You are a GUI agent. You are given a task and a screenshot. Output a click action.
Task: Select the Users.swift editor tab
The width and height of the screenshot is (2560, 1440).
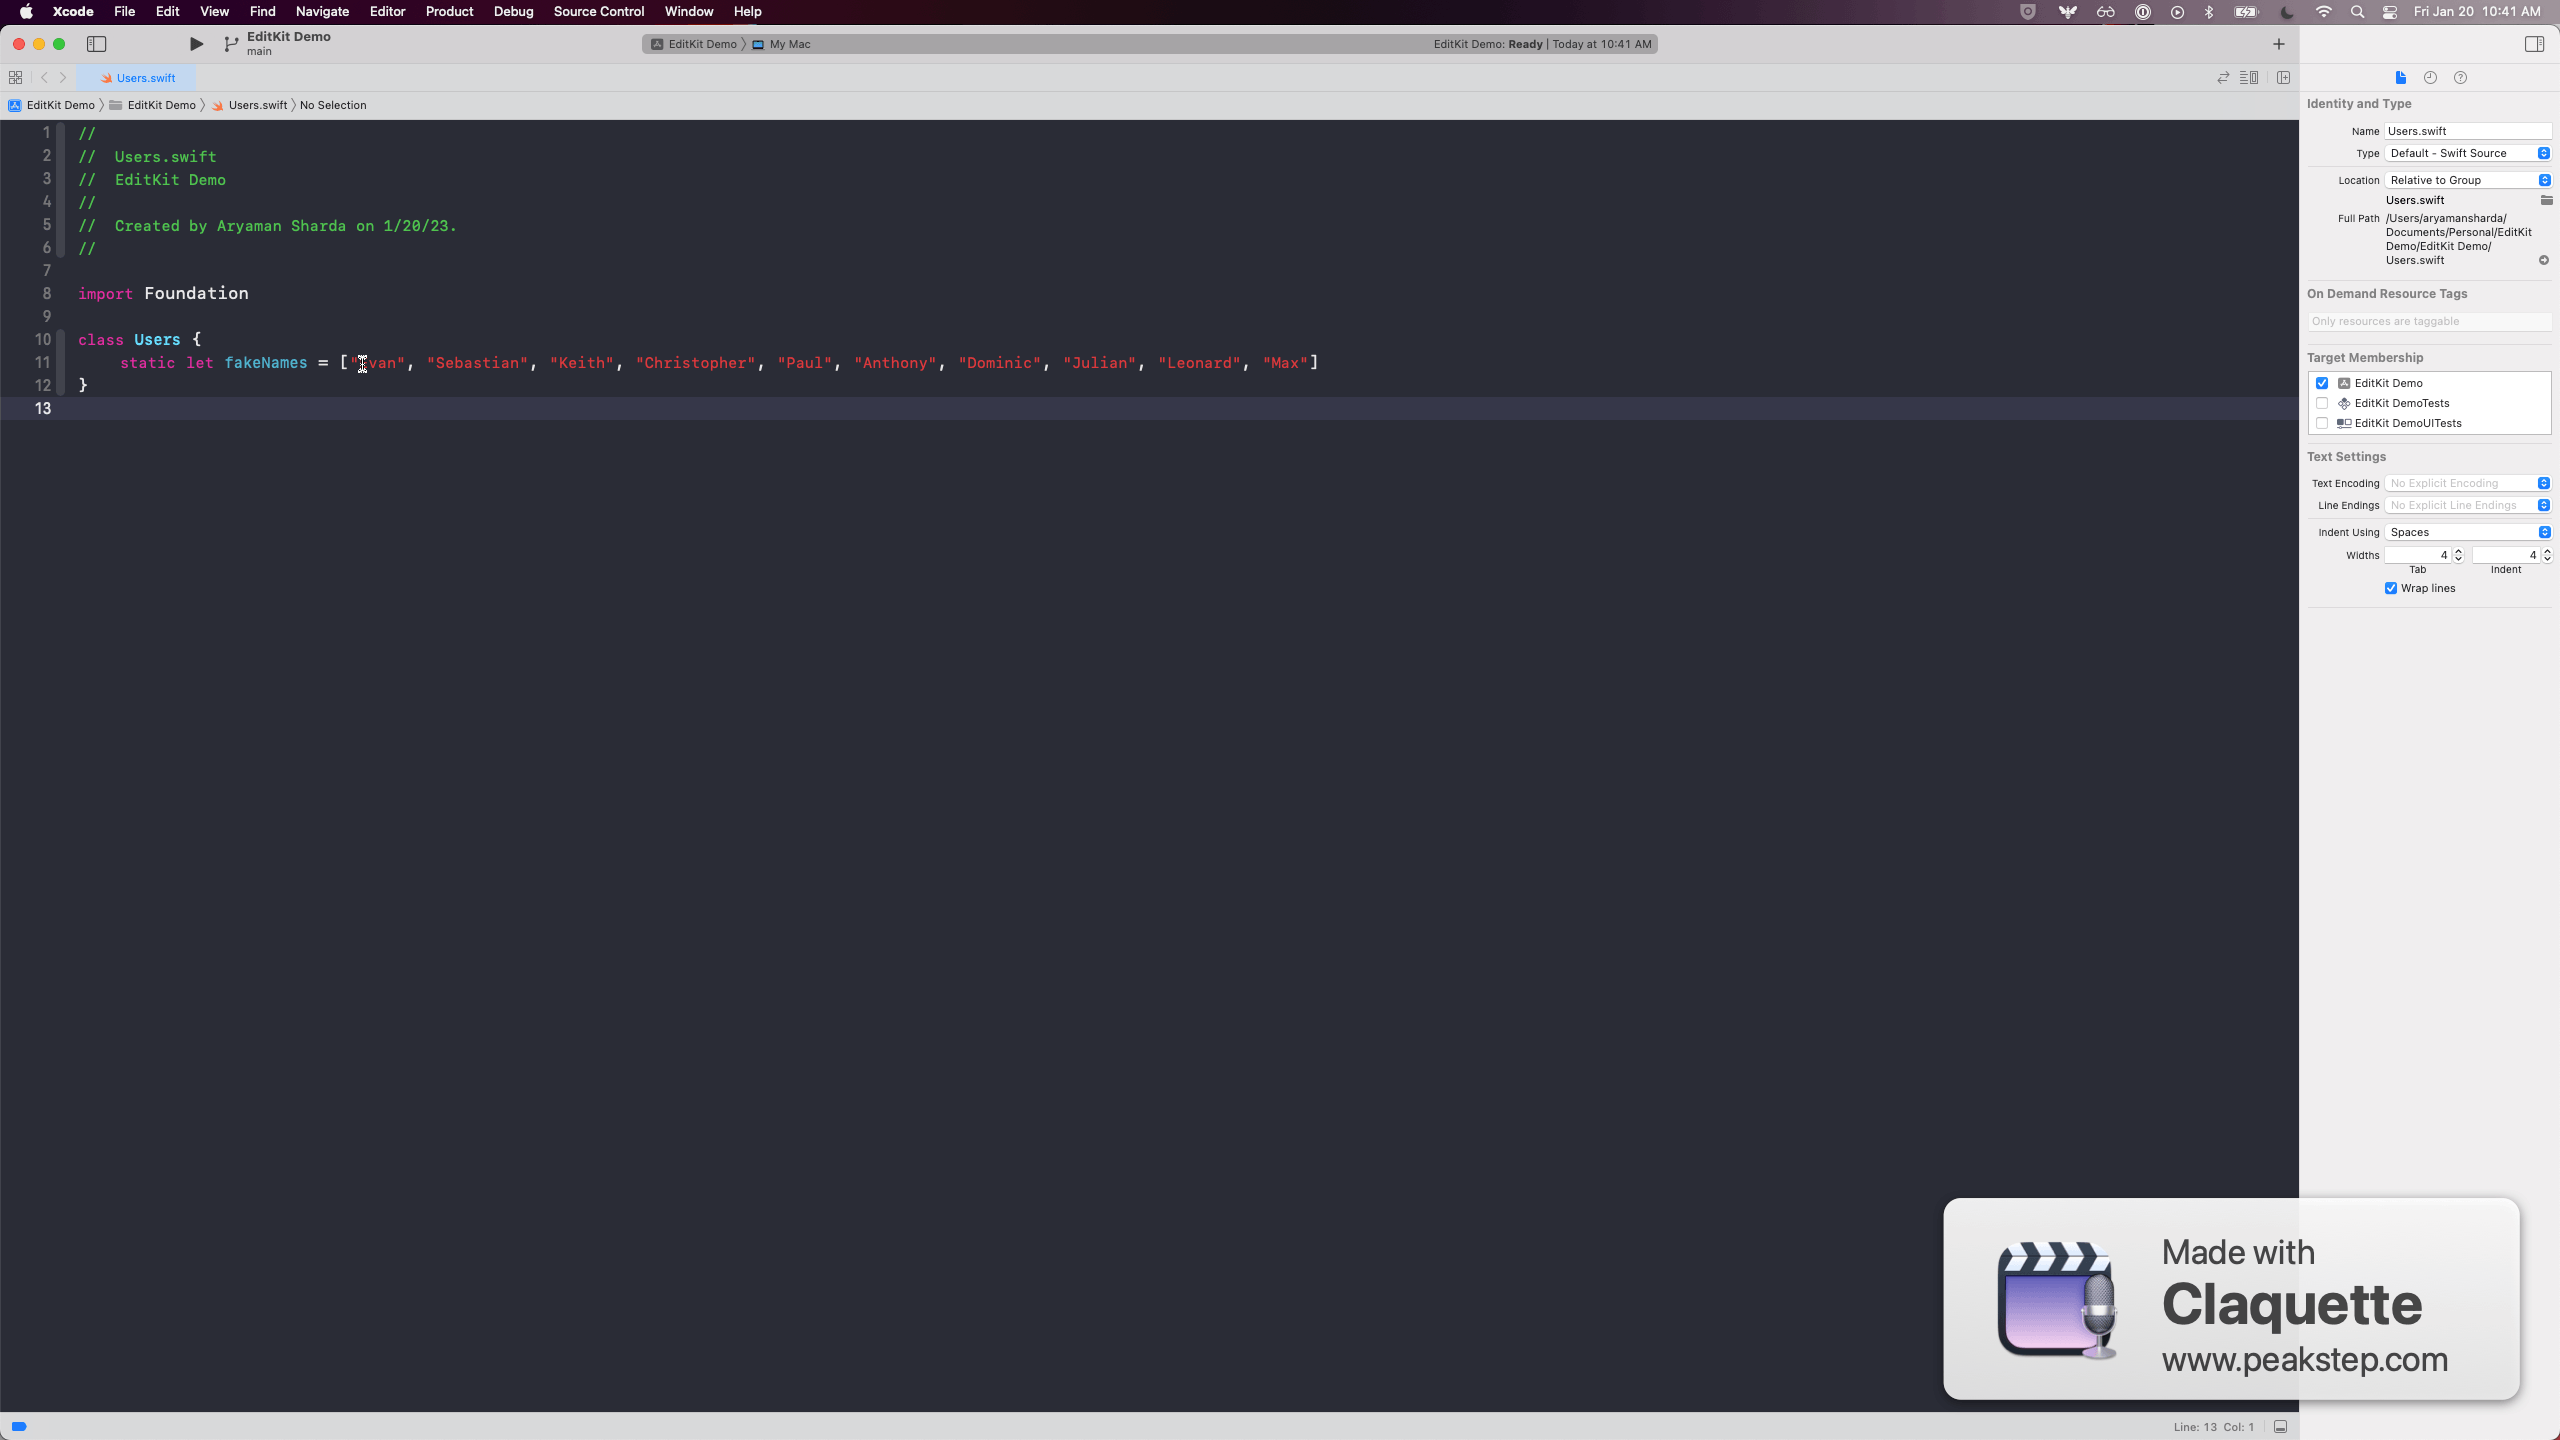140,77
